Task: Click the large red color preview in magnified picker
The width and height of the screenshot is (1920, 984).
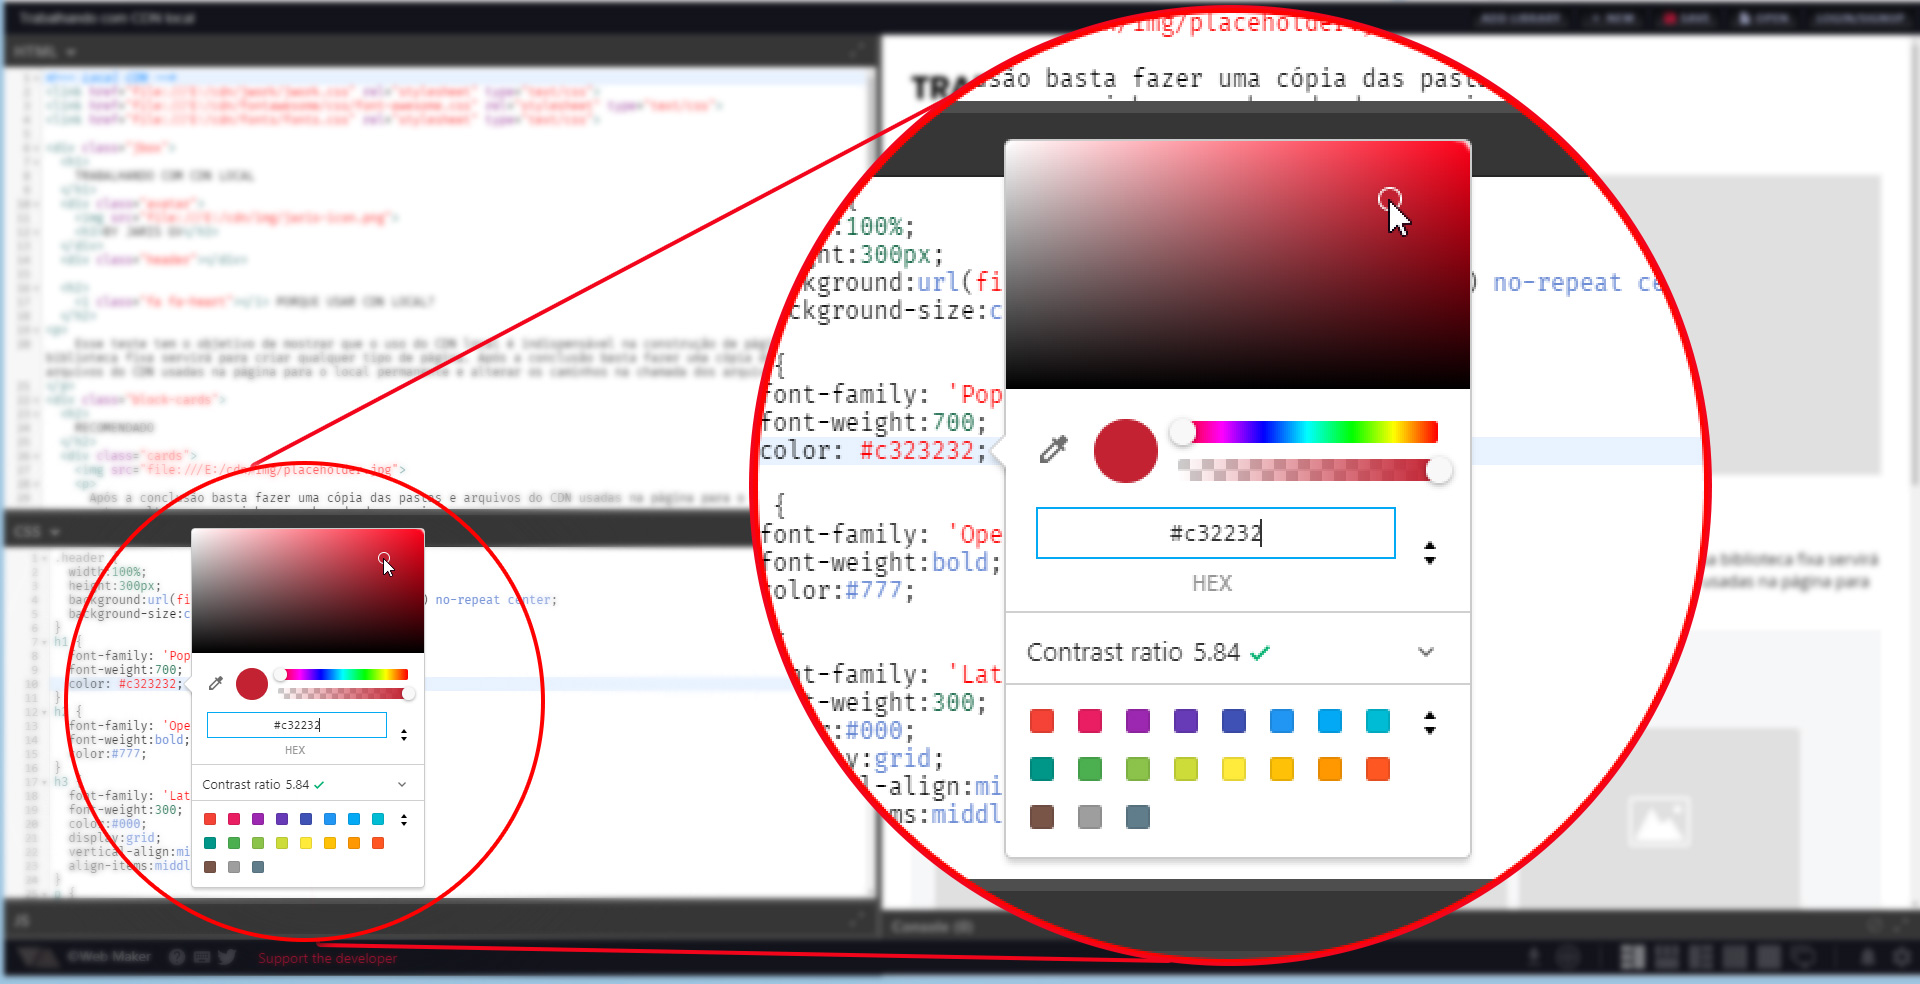Action: (x=1126, y=451)
